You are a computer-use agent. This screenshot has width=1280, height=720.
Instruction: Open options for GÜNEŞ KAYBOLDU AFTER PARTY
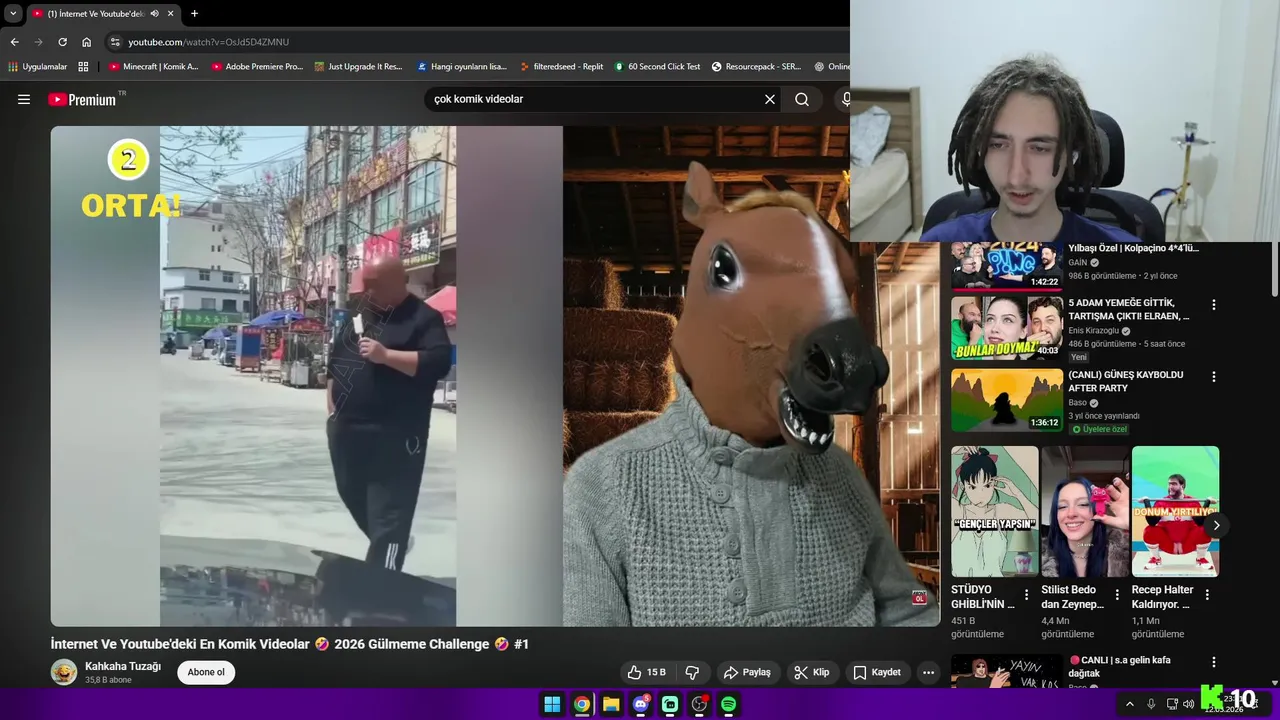(x=1214, y=377)
